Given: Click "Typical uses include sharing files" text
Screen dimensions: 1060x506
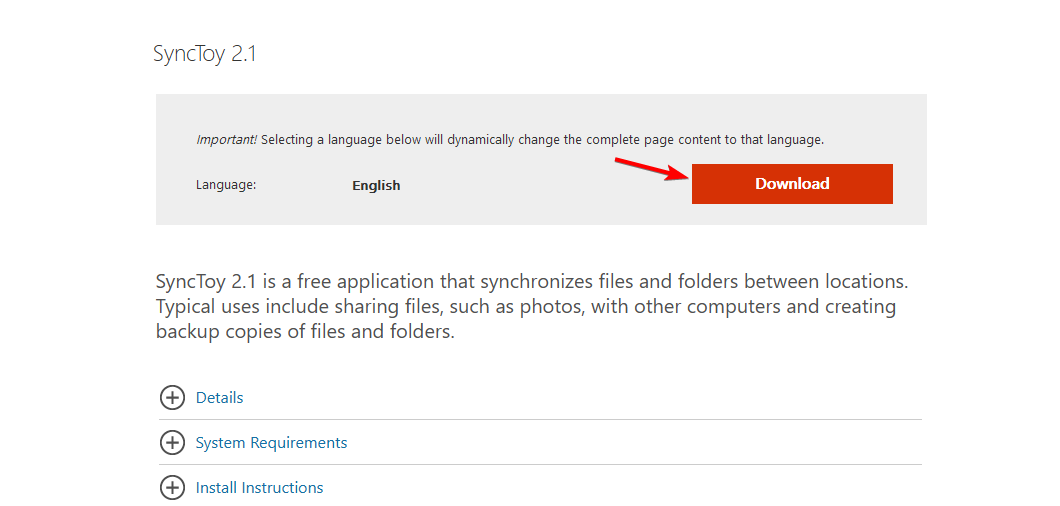Looking at the screenshot, I should 300,306.
